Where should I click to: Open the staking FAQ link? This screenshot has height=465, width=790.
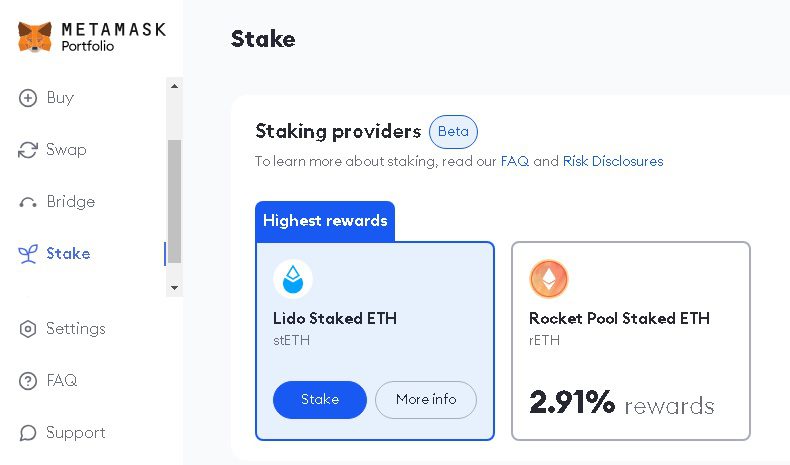point(514,161)
